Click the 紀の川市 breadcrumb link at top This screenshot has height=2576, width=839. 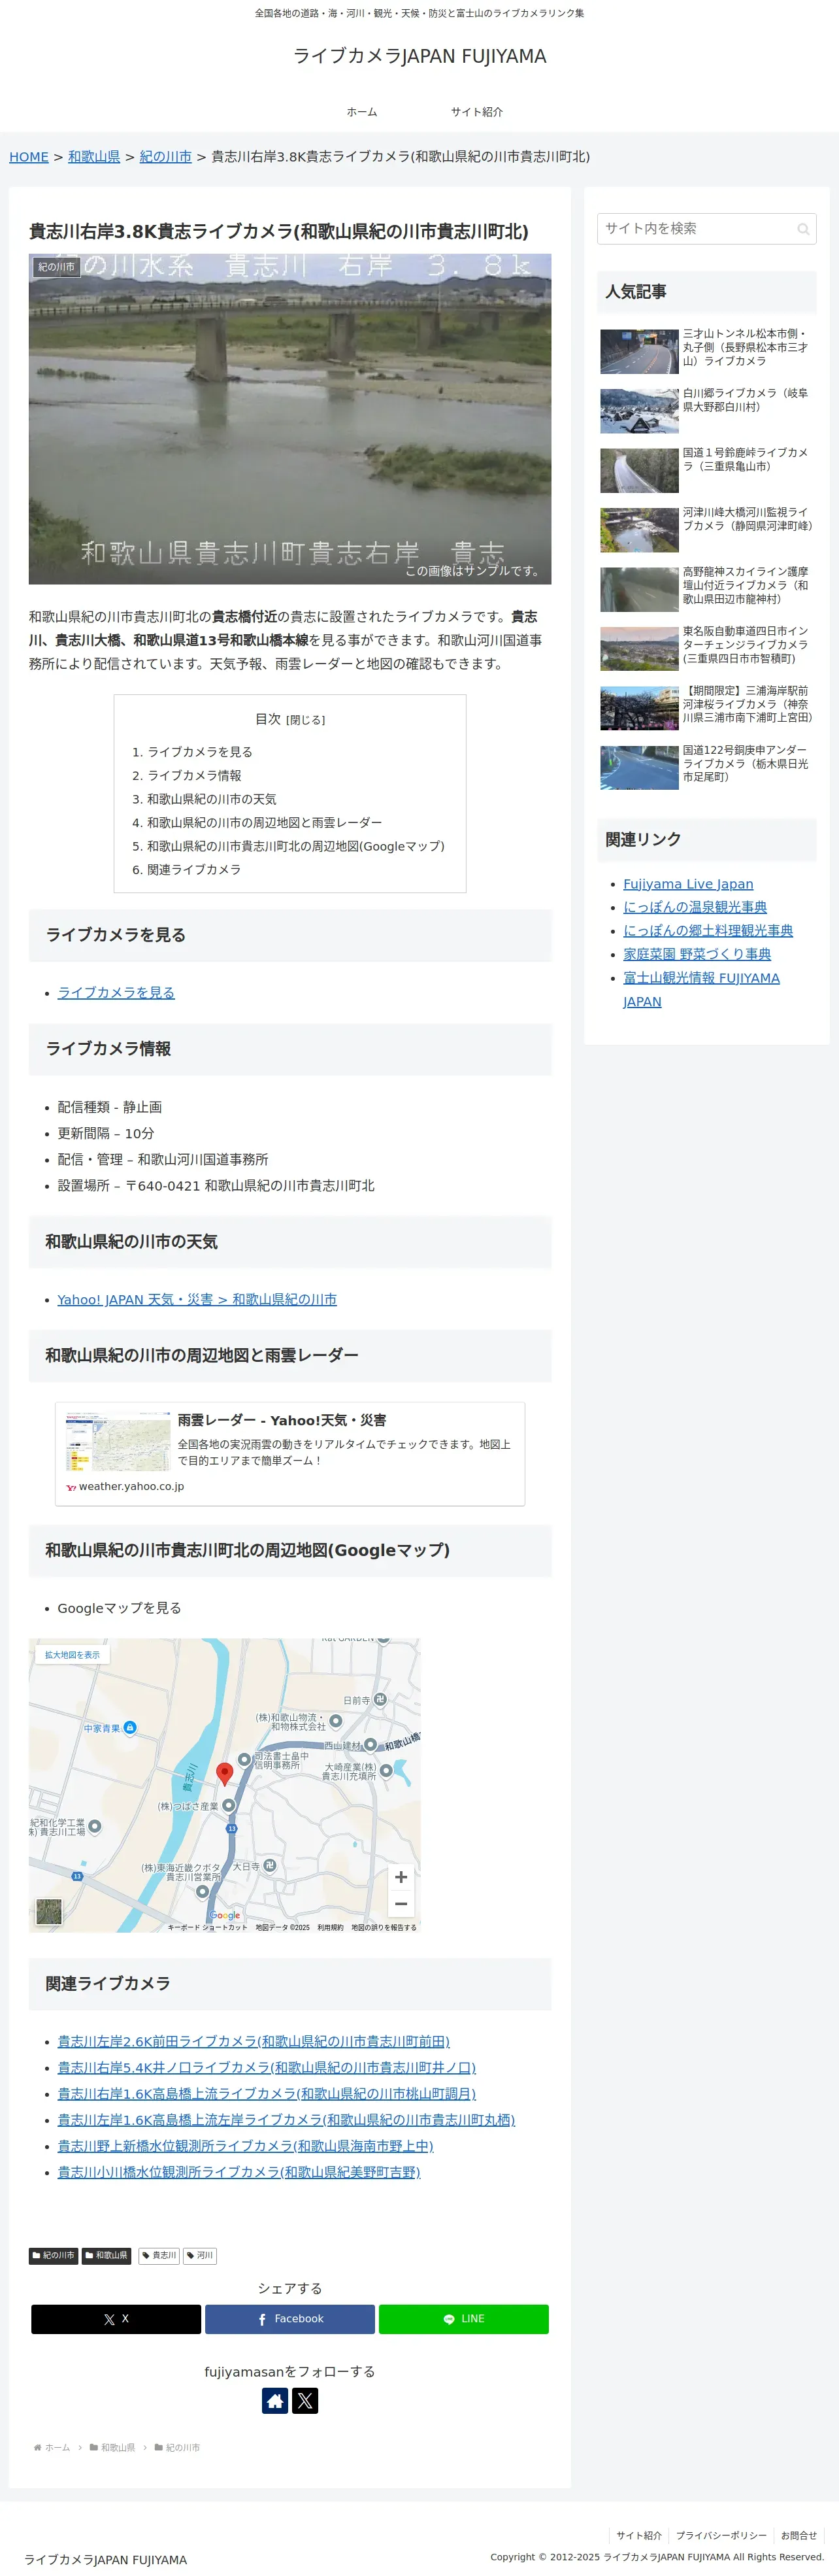click(166, 157)
